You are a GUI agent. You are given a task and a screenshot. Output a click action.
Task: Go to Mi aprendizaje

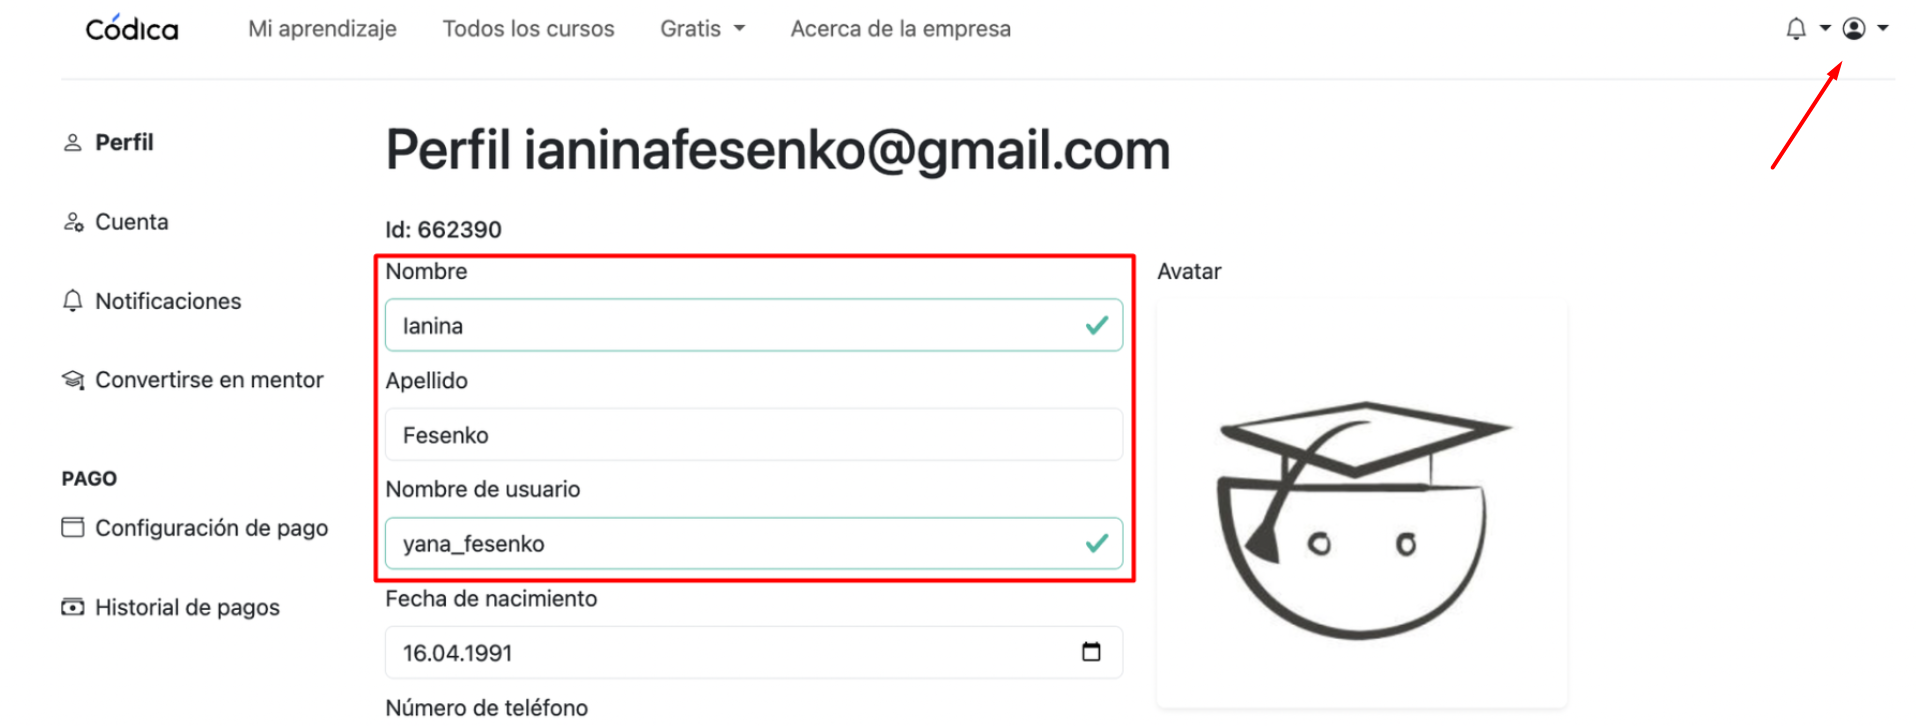tap(322, 29)
